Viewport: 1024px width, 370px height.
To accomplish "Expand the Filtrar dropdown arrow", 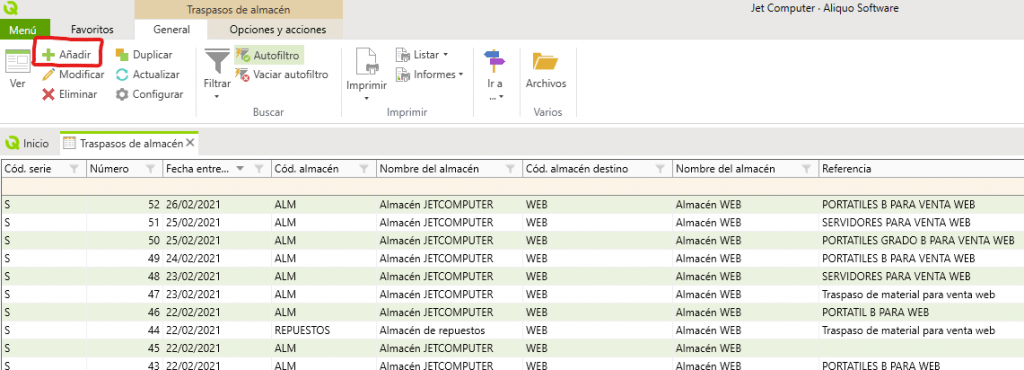I will tap(217, 97).
